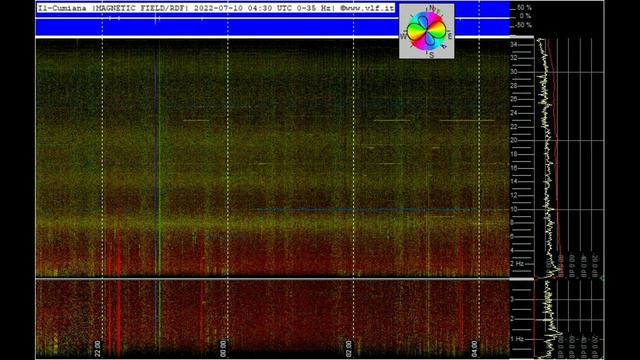
Task: Select the 04:00 time axis label
Action: coord(474,349)
